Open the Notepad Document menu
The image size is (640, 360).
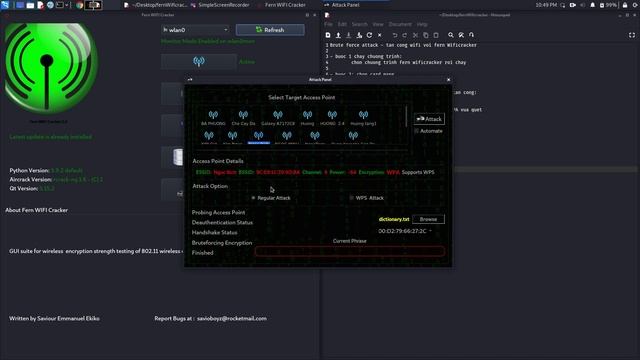point(400,24)
